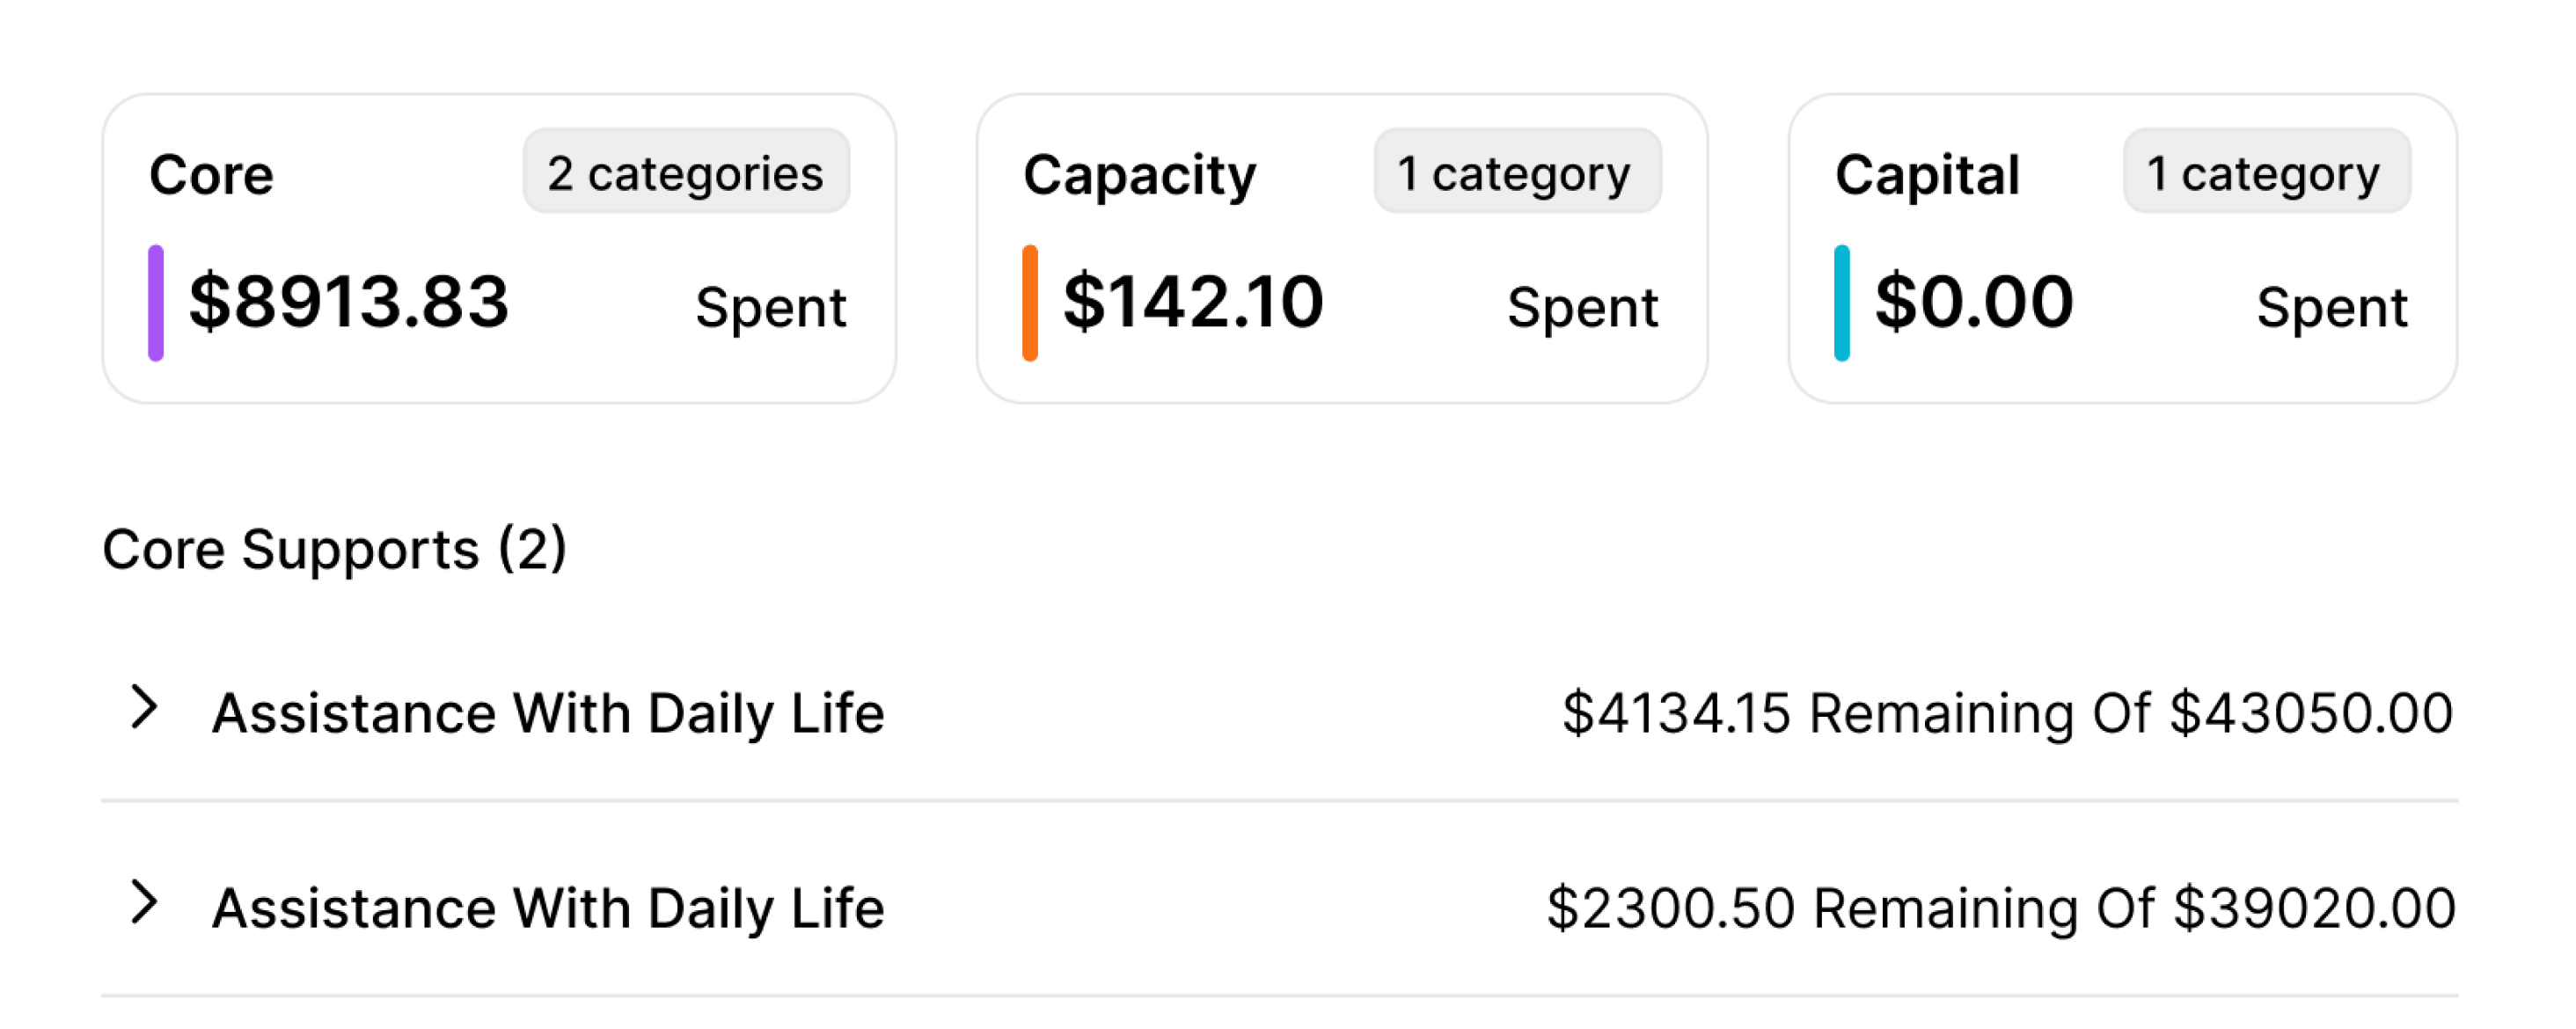Viewport: 2576px width, 1029px height.
Task: Open Assistance With Daily Life with $39020.00 budget
Action: [x=548, y=908]
